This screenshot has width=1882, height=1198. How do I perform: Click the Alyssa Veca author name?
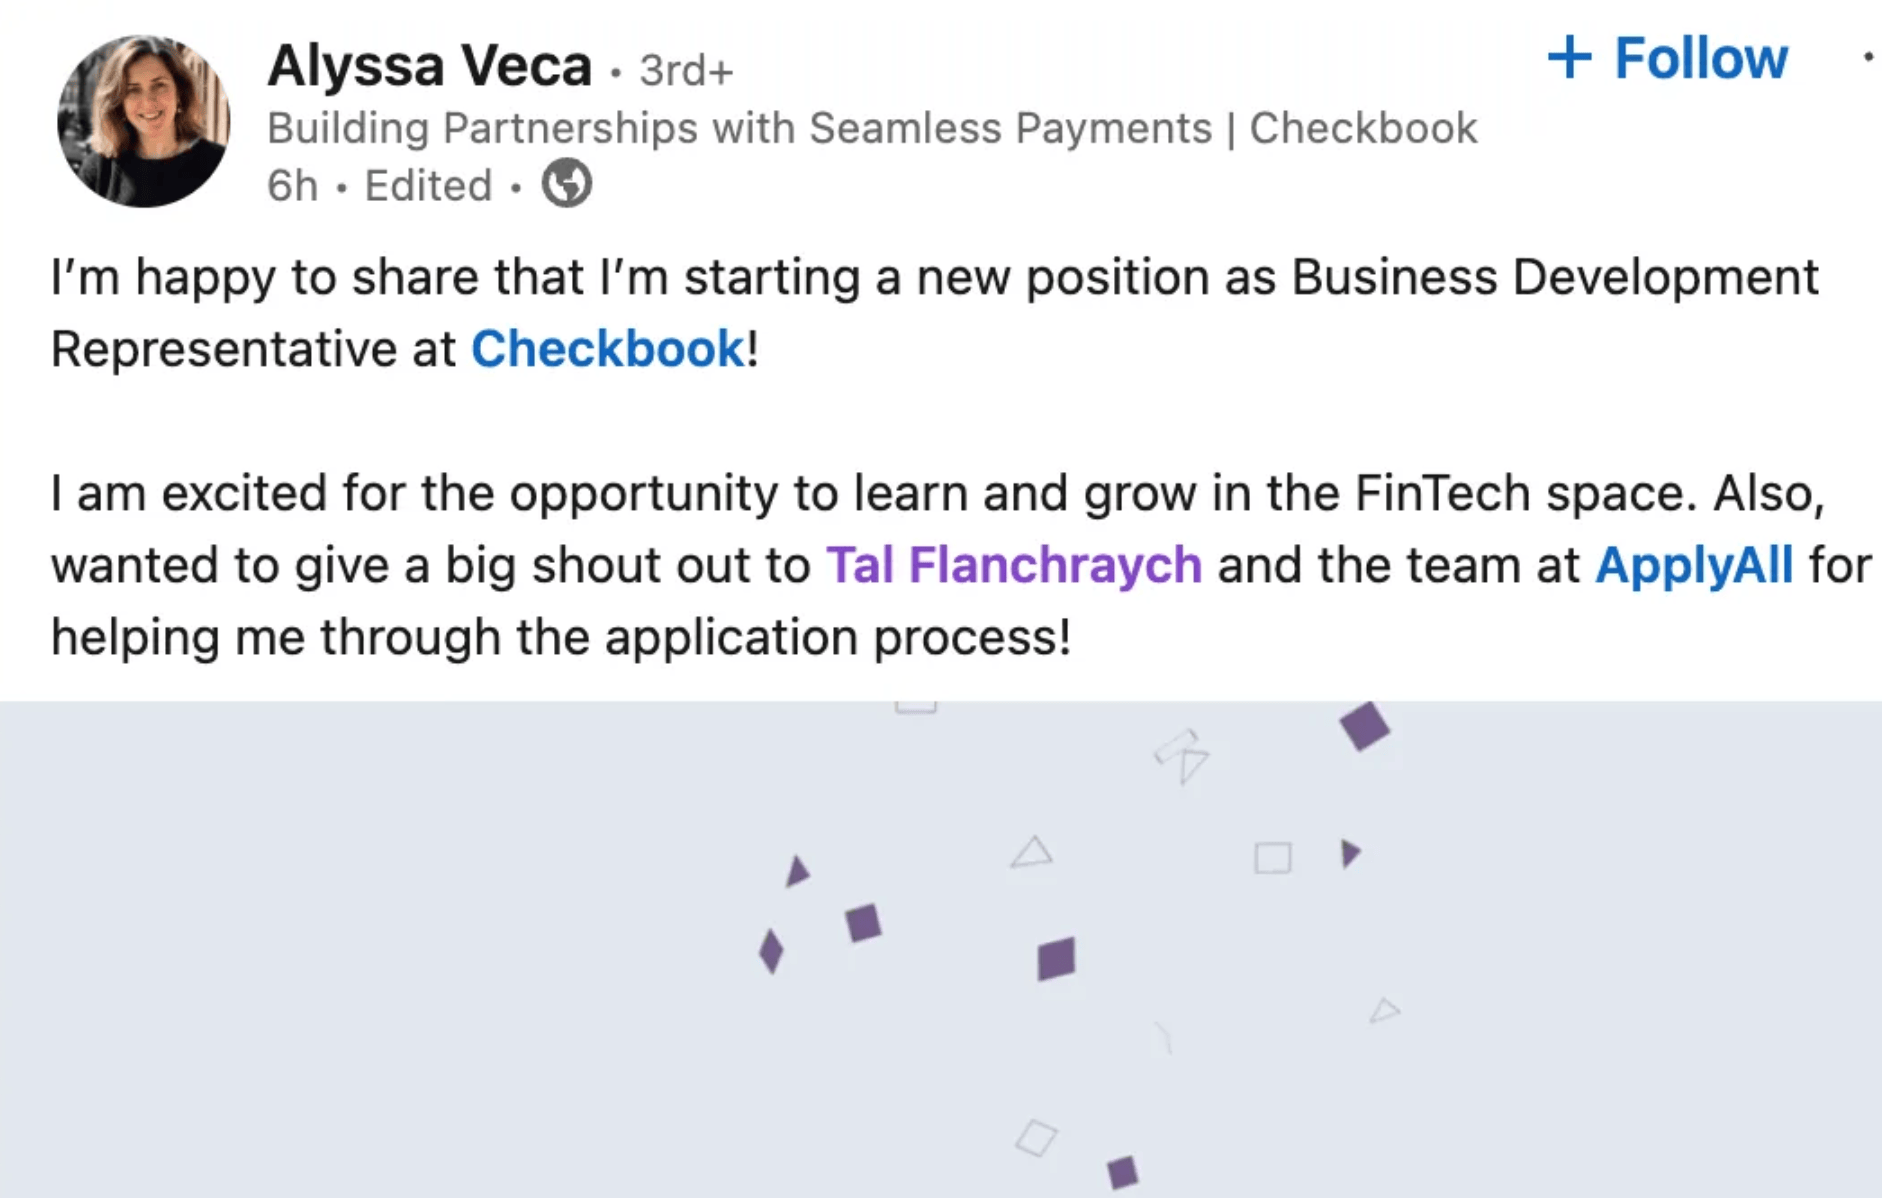pyautogui.click(x=429, y=66)
